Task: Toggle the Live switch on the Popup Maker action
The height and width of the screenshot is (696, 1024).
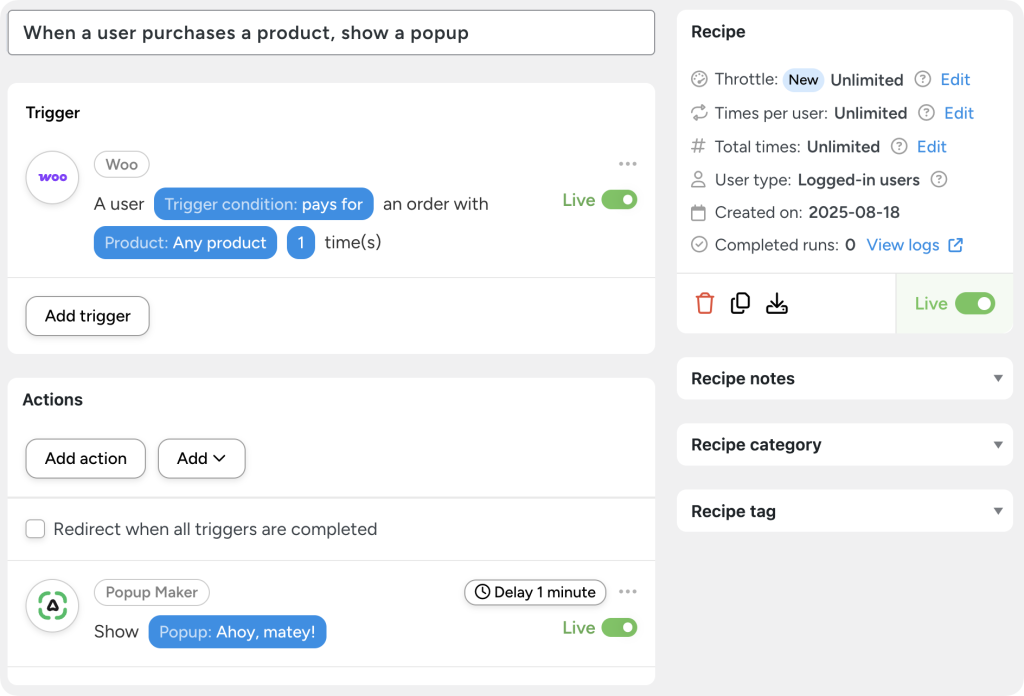Action: pyautogui.click(x=622, y=627)
